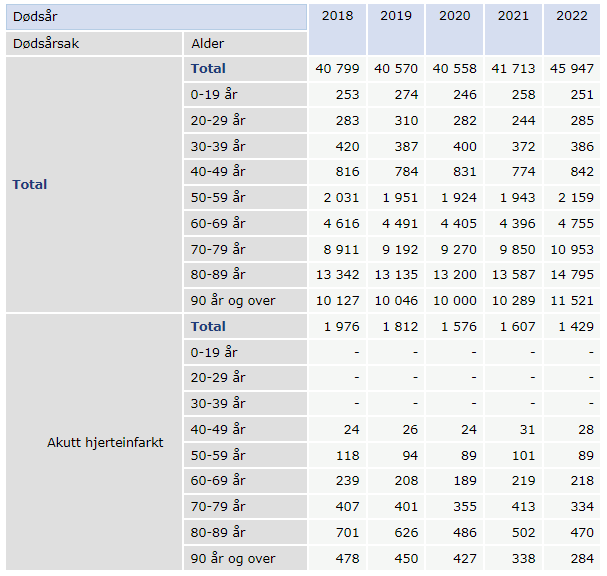Click value 284 in Akutt hjerteinfarkt 90 år og over

pyautogui.click(x=582, y=558)
